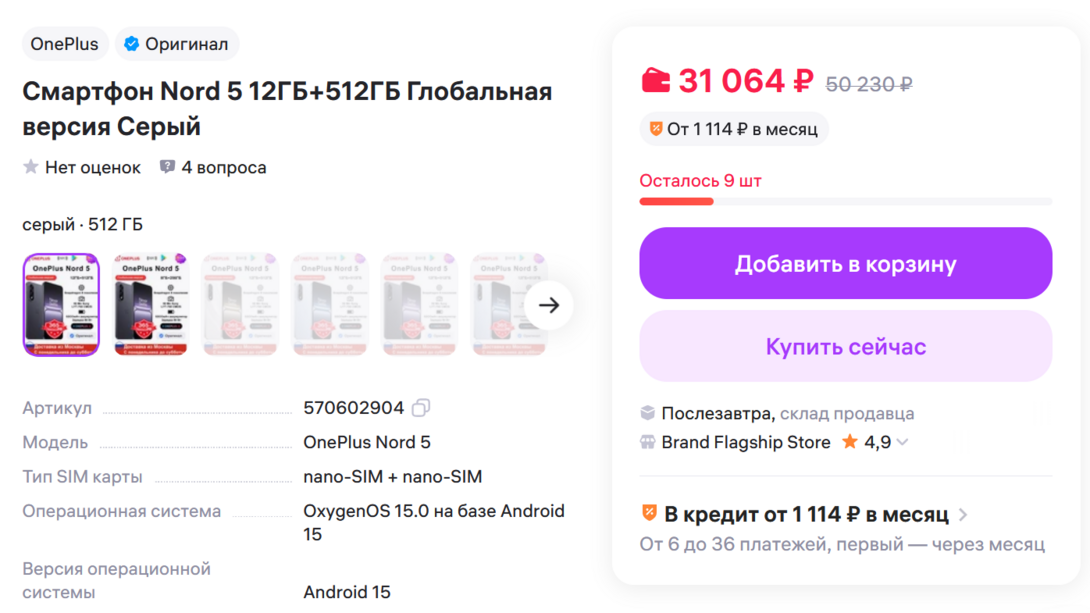Select the third white phone thumbnail
Viewport: 1090px width, 613px height.
pos(240,305)
